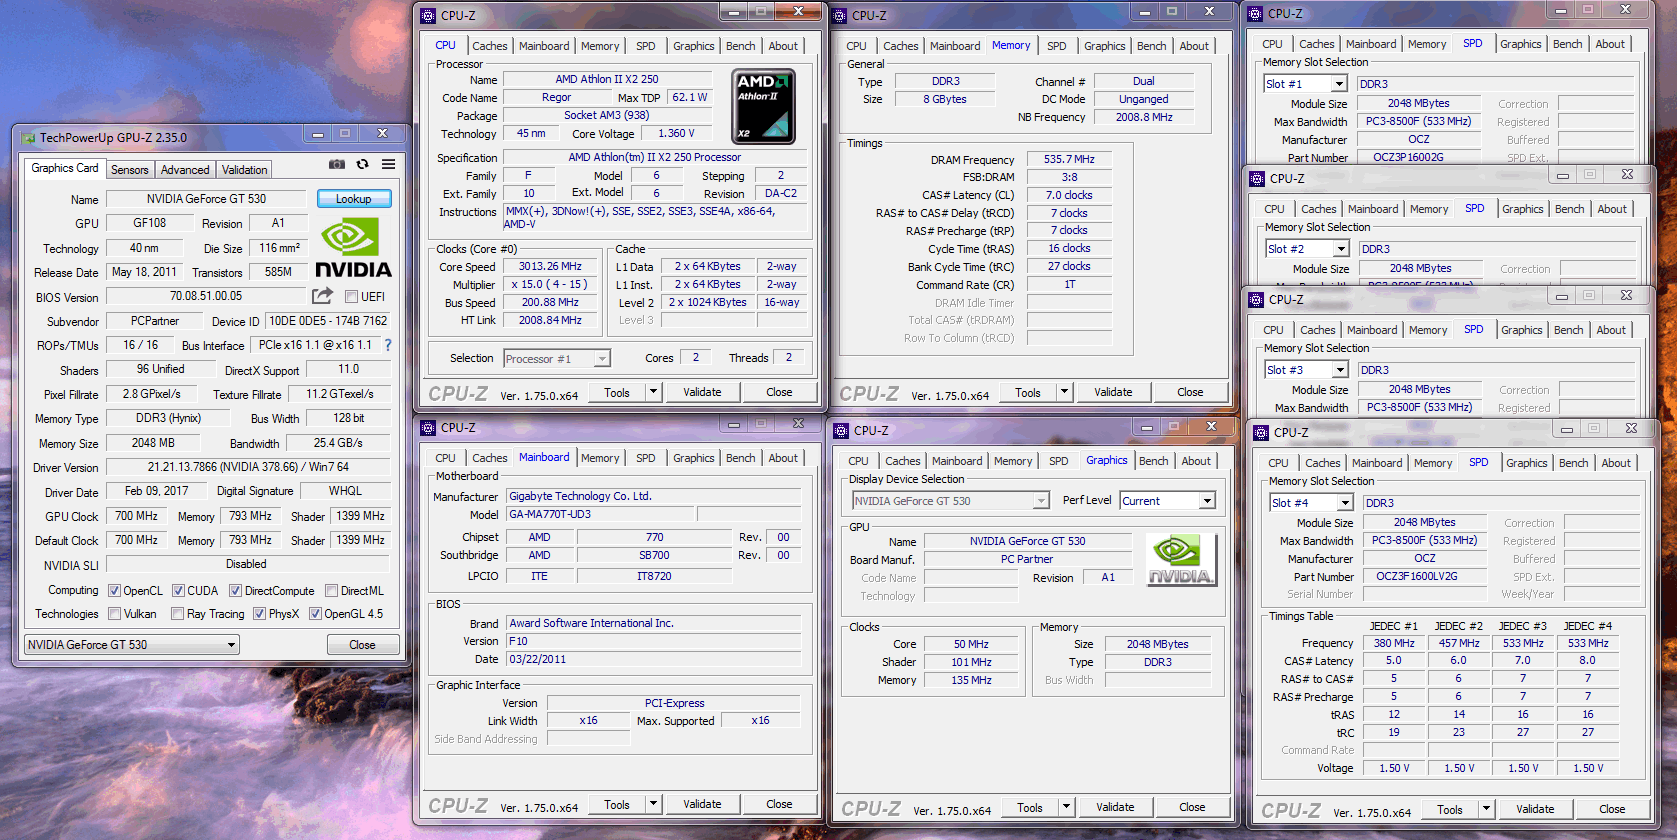Click the AMD Athlon II X2 250 name value
This screenshot has height=840, width=1677.
[x=607, y=79]
